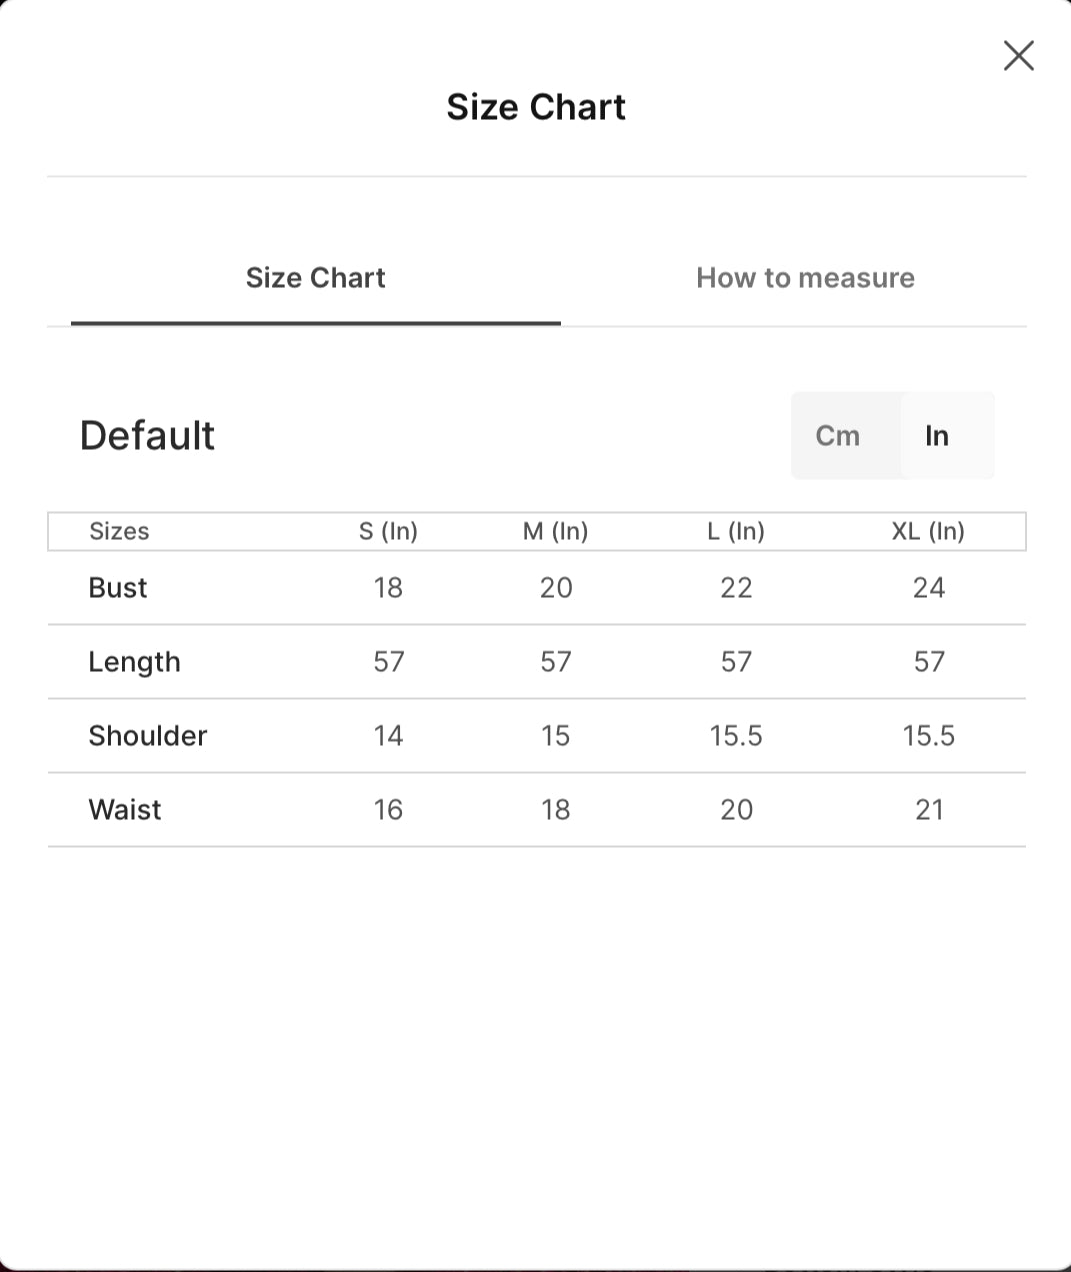Screen dimensions: 1071x1272
Task: Click the Waist row label
Action: (x=125, y=810)
